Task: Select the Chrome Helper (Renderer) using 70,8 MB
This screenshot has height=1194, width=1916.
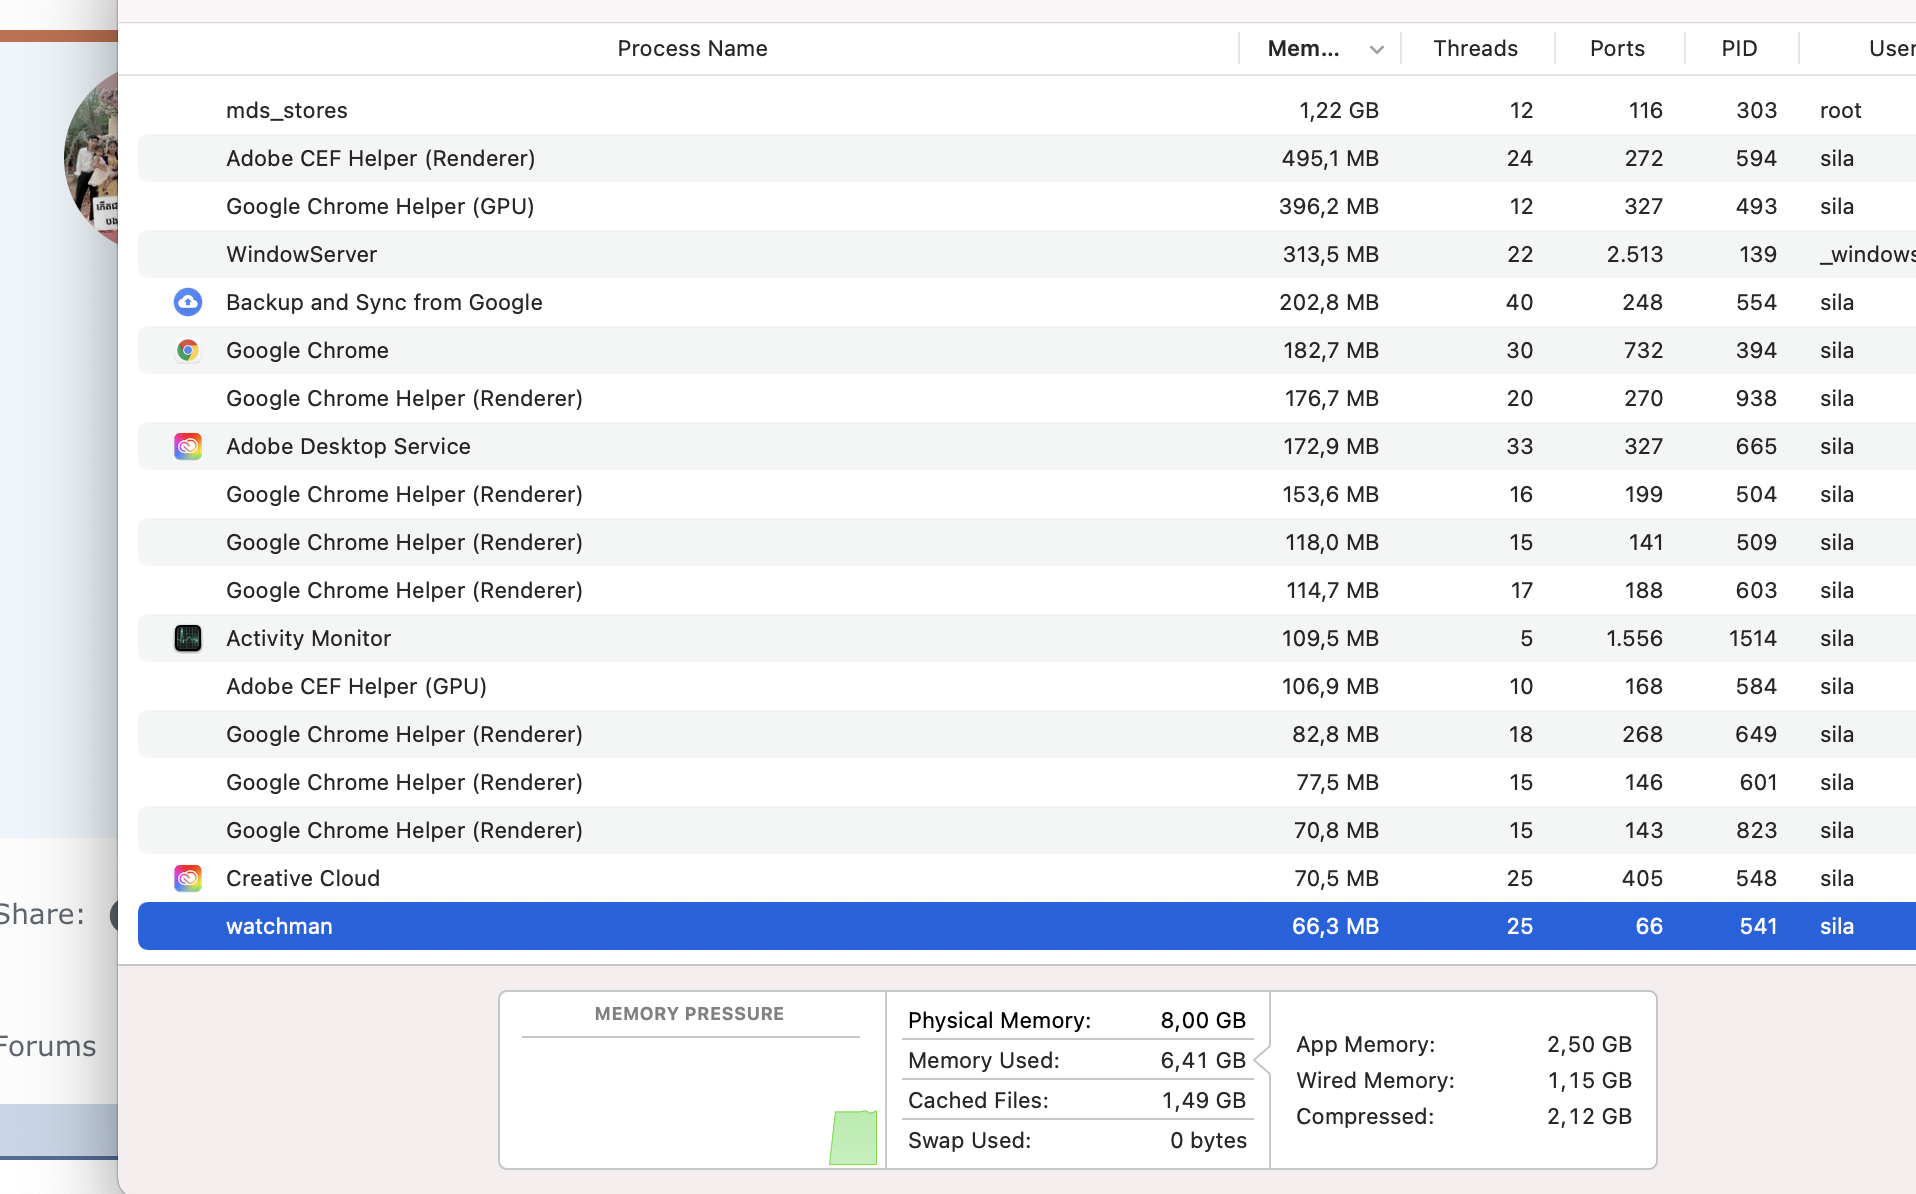Action: pyautogui.click(x=1027, y=830)
